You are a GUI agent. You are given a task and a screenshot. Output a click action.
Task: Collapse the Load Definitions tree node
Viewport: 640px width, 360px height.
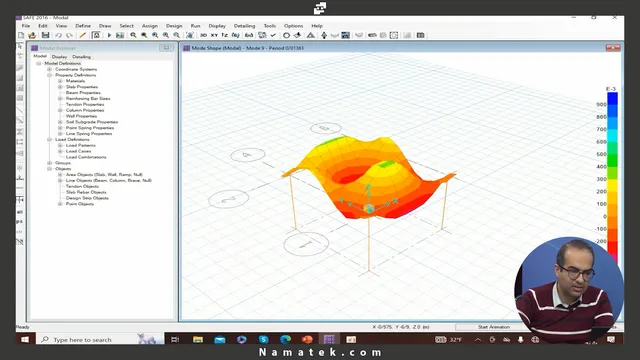click(49, 140)
